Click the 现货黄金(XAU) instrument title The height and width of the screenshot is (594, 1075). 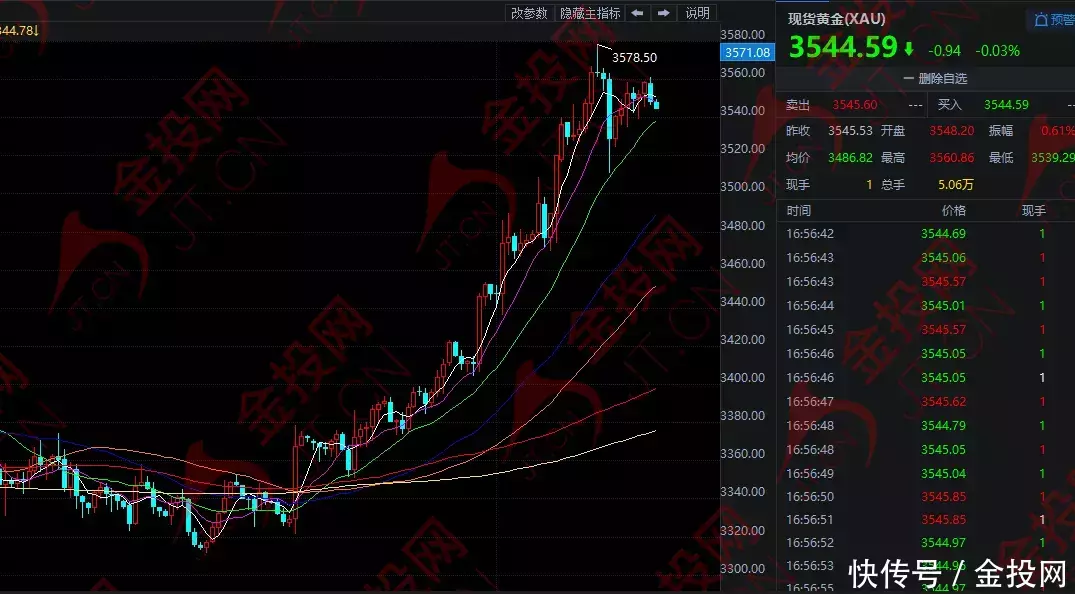click(x=836, y=19)
